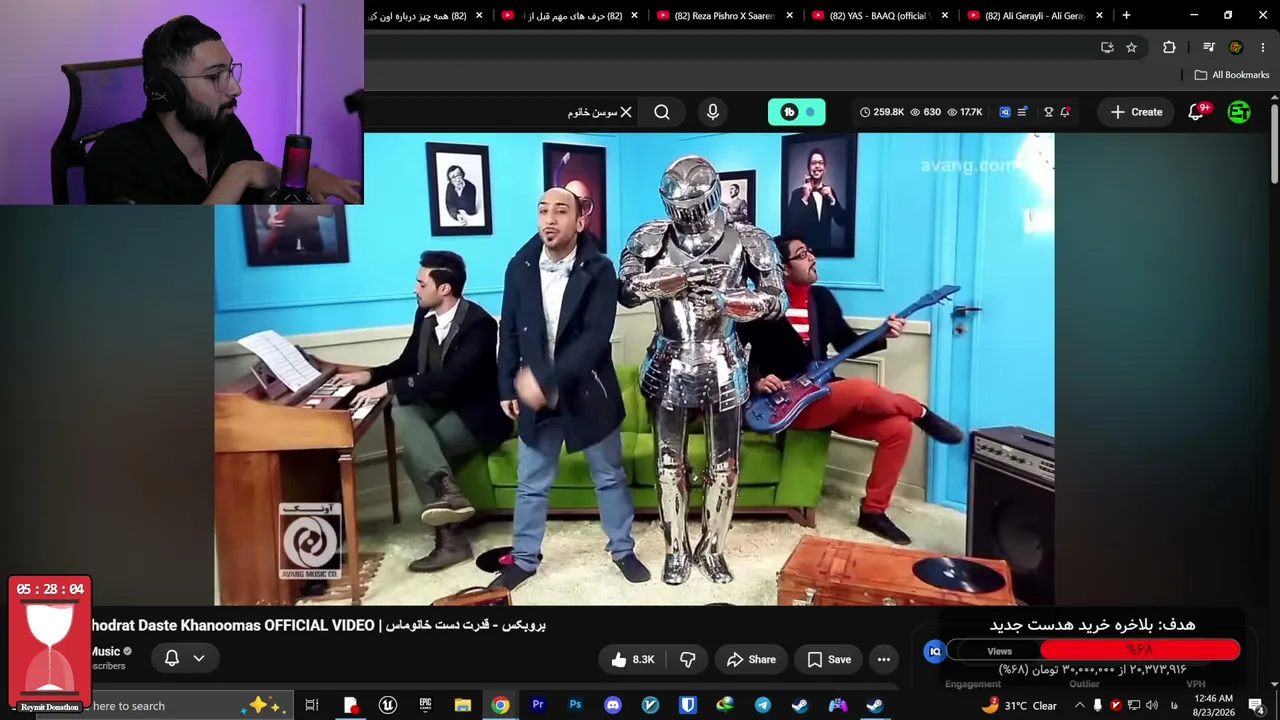1280x720 pixels.
Task: Open the clock showing 12:46 AM
Action: tap(1213, 706)
